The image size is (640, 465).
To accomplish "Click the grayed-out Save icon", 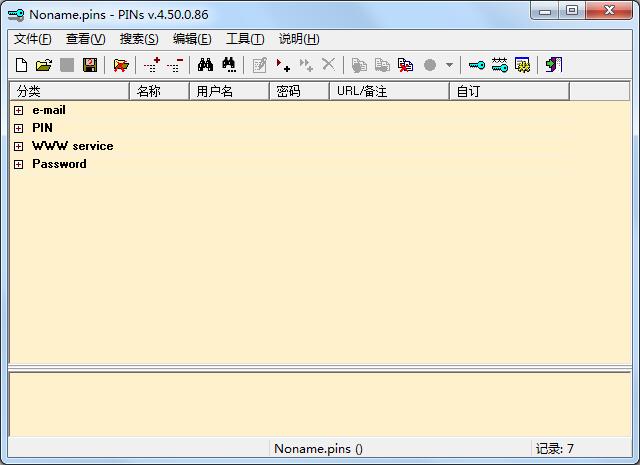I will pyautogui.click(x=67, y=65).
